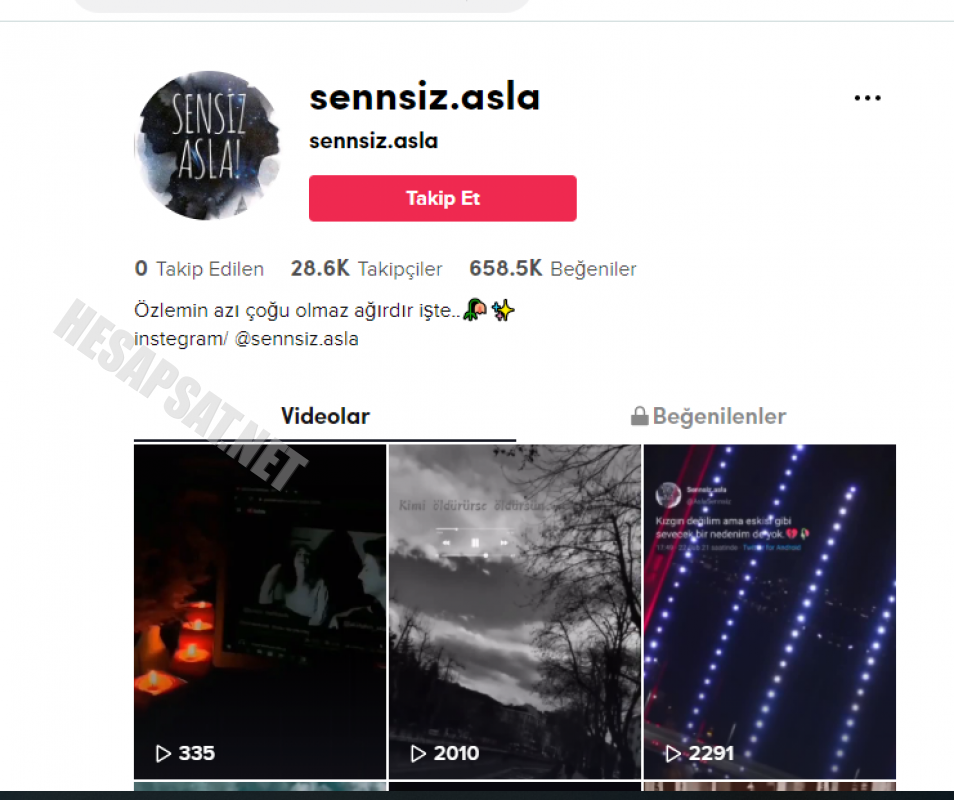Open the blue bridge lights video
The image size is (954, 800).
[x=770, y=611]
